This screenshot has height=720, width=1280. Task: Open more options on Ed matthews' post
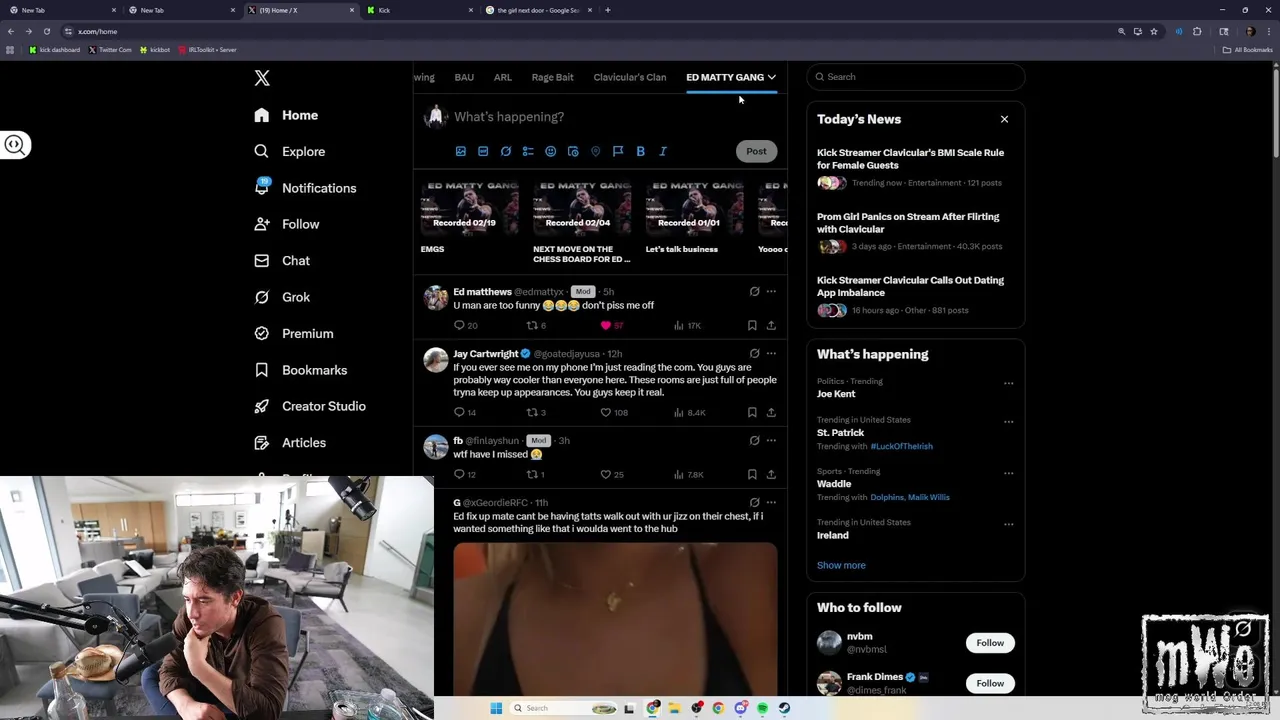pyautogui.click(x=771, y=292)
